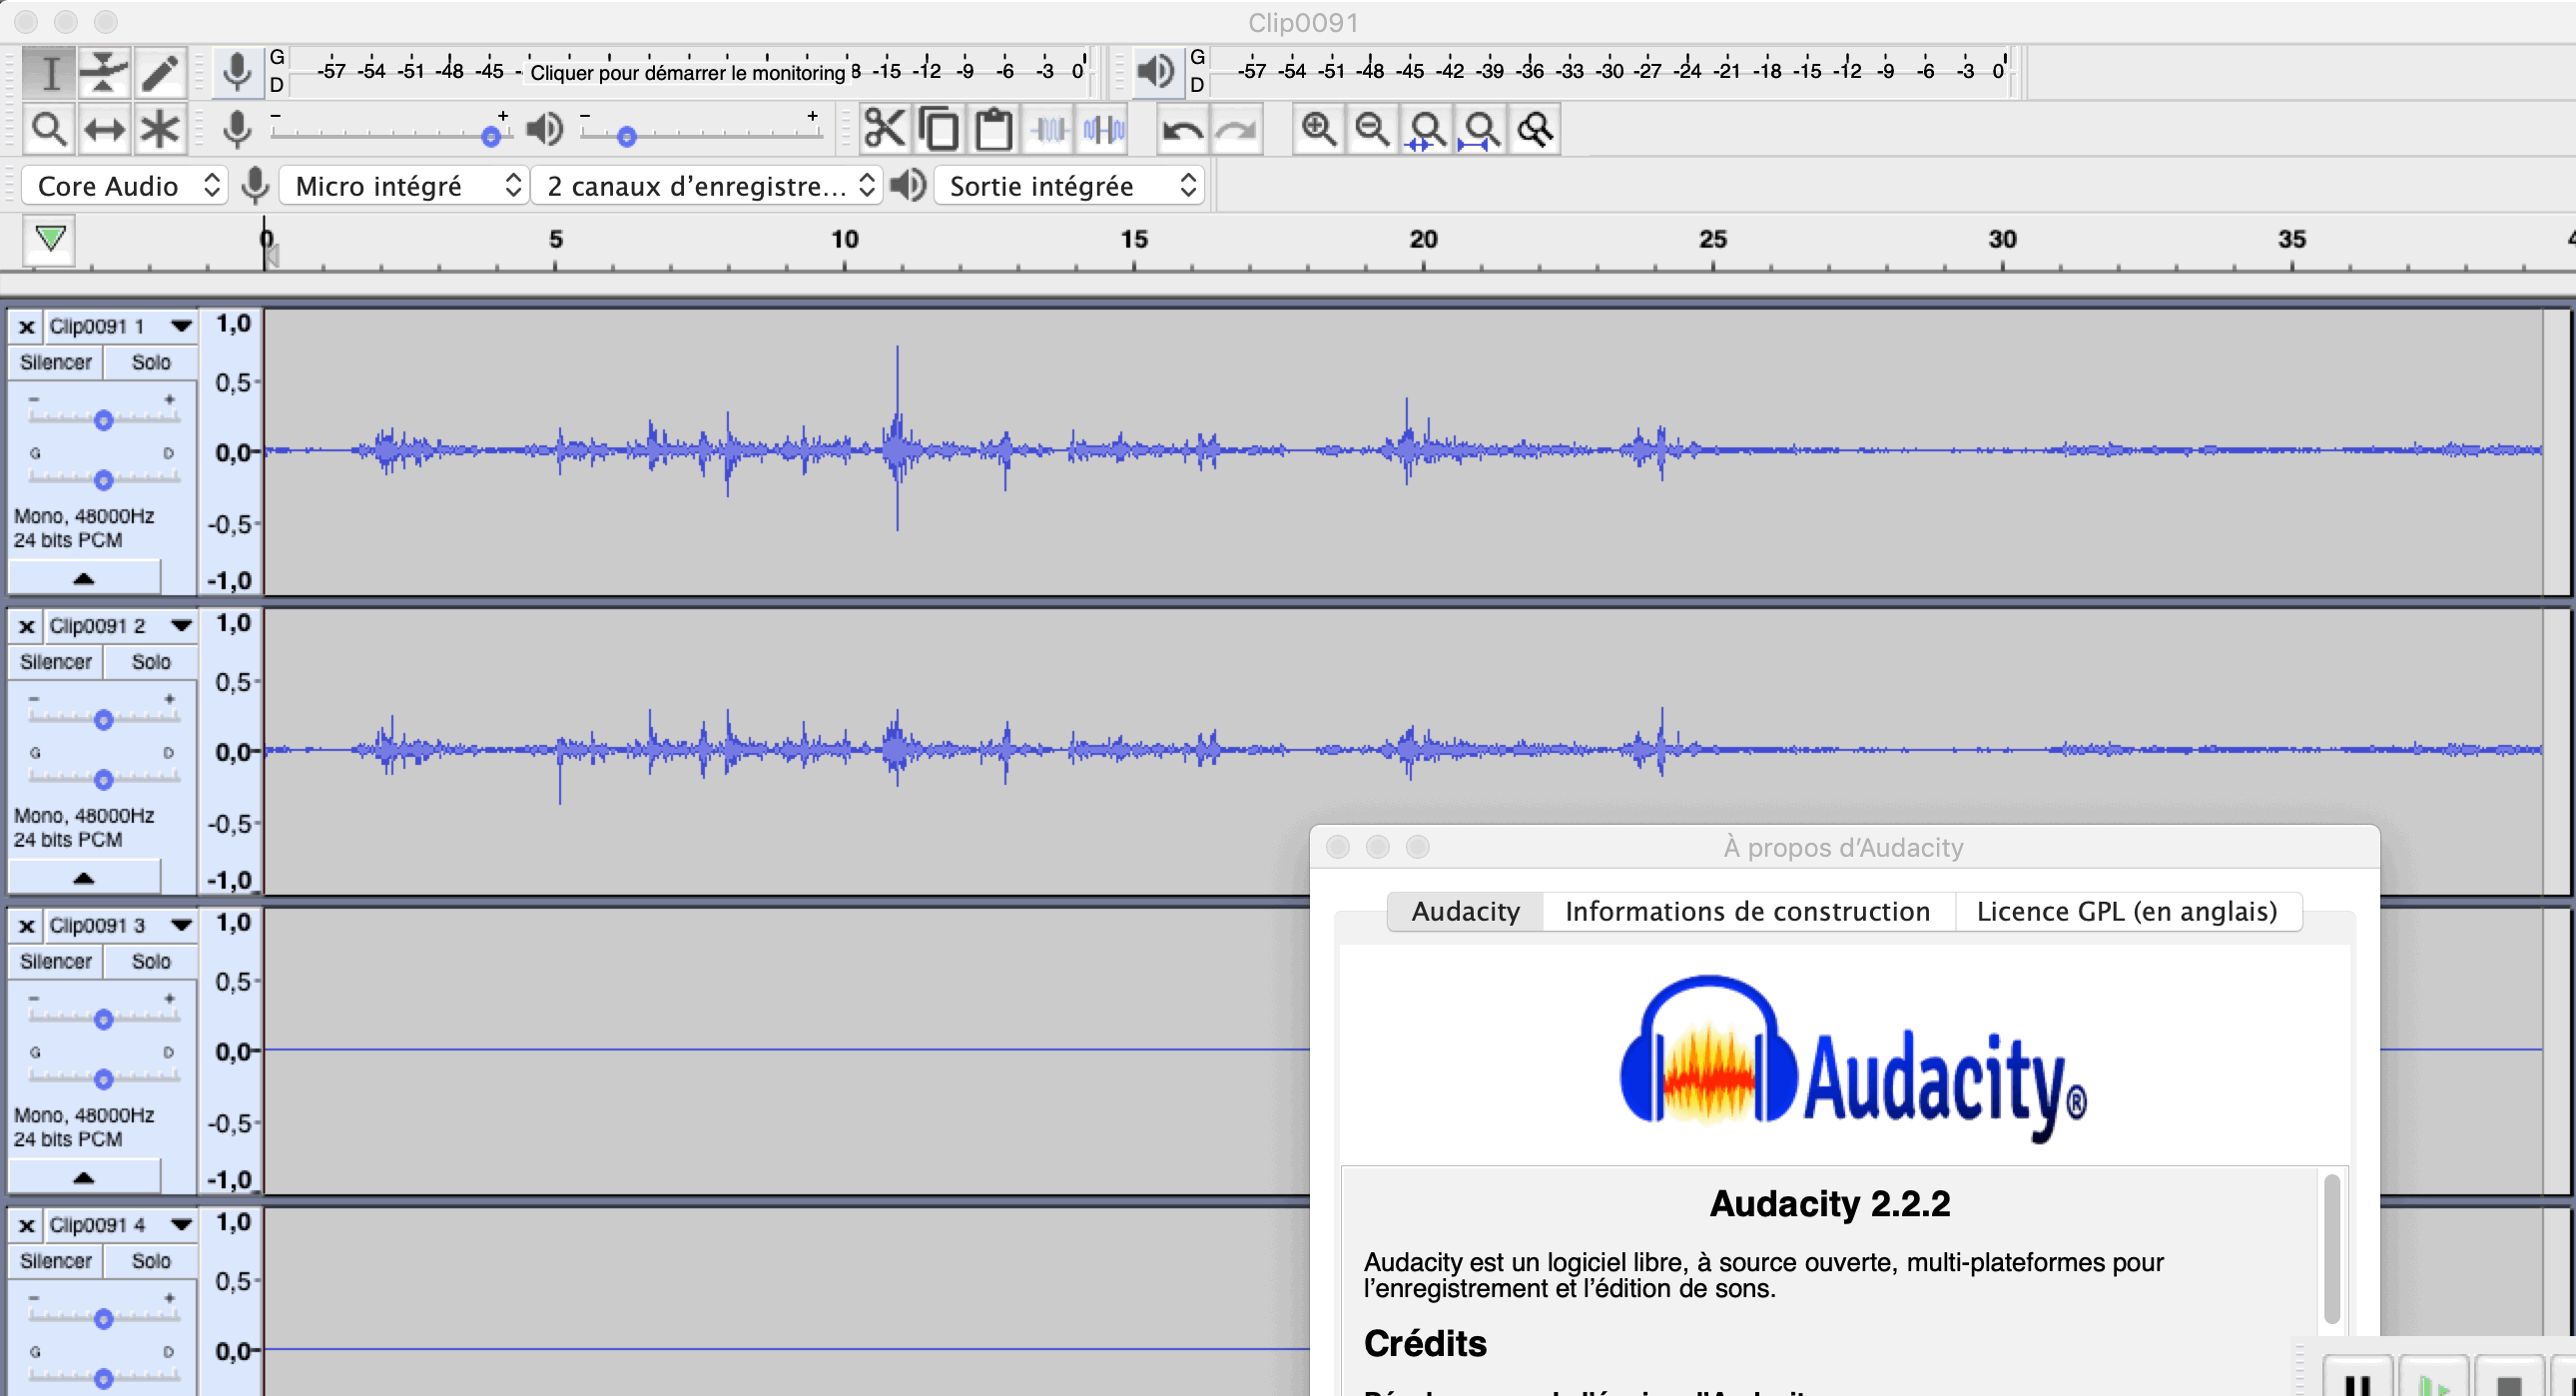This screenshot has height=1396, width=2576.
Task: Click the Zoom Out icon
Action: coord(1372,129)
